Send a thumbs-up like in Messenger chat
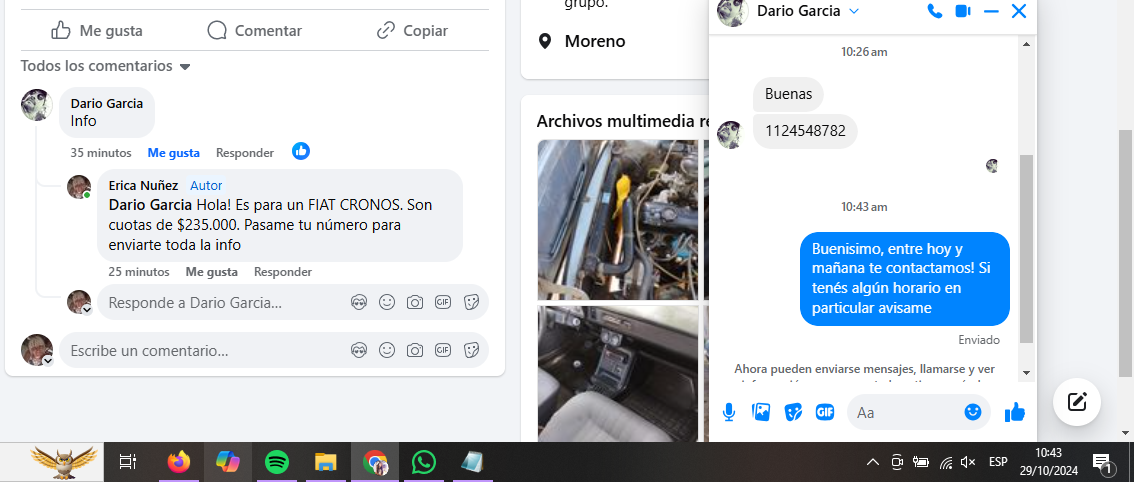The image size is (1134, 482). [x=1014, y=412]
